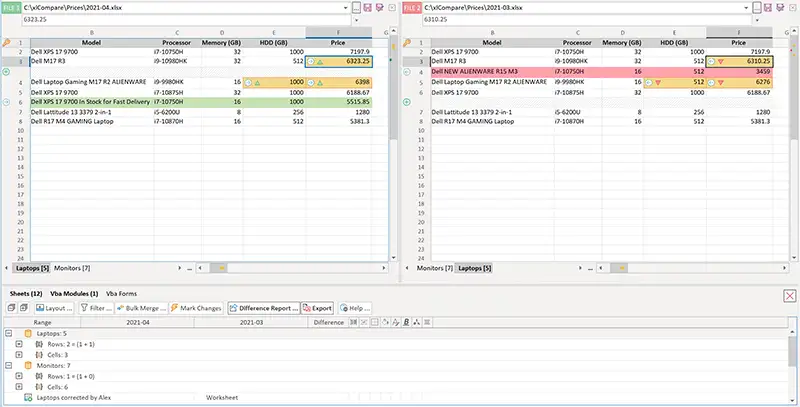Toggle first icon right of Difference header
Screen dimensions: 800x407
coord(353,322)
